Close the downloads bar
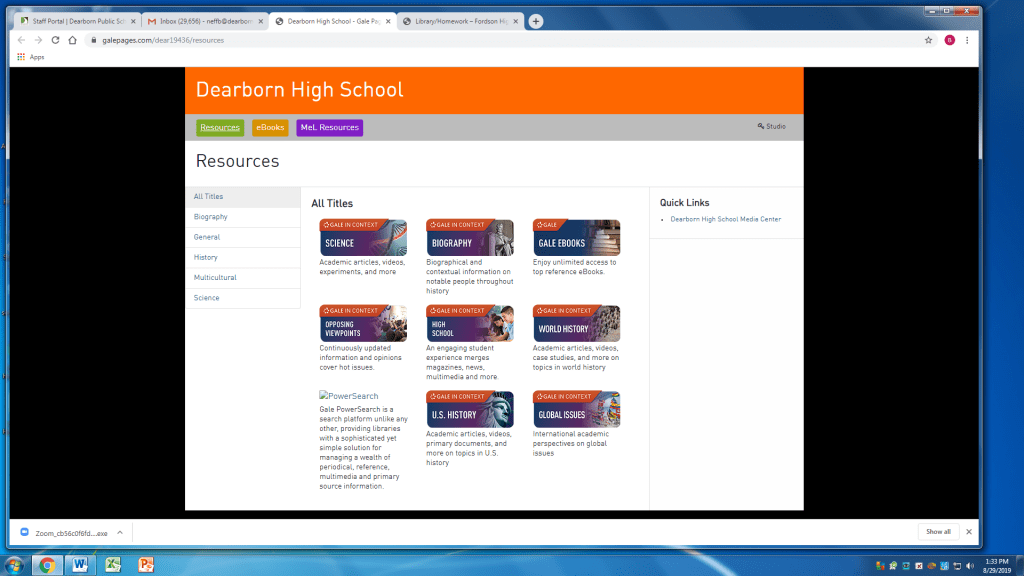Image resolution: width=1024 pixels, height=576 pixels. coord(969,532)
